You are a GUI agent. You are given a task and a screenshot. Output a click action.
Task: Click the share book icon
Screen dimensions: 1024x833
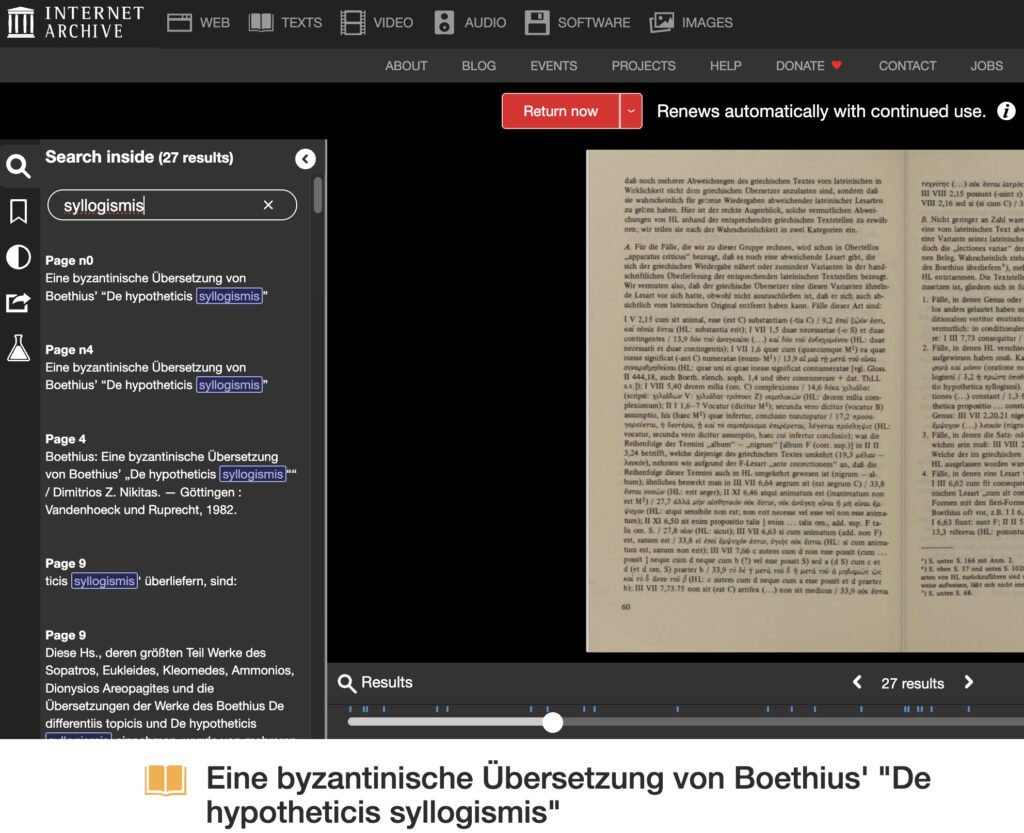click(18, 302)
